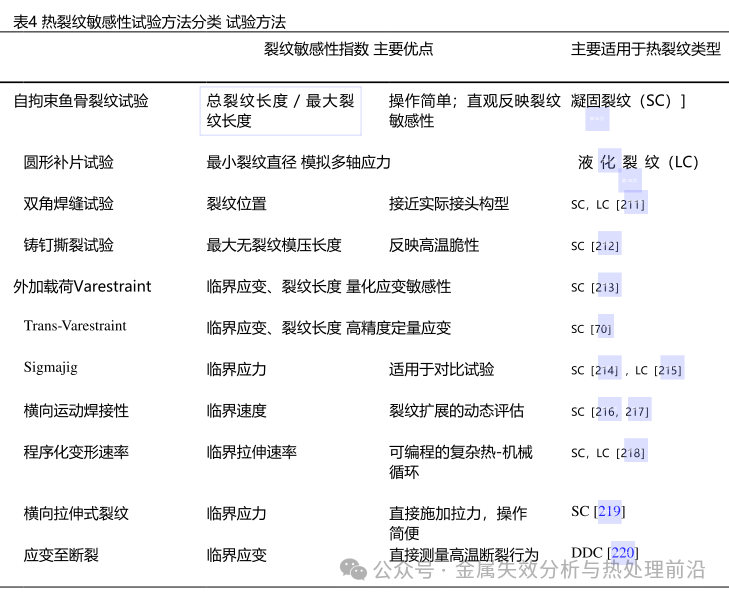Click the 外加载荷Varestraint row label
729x599 pixels.
82,286
